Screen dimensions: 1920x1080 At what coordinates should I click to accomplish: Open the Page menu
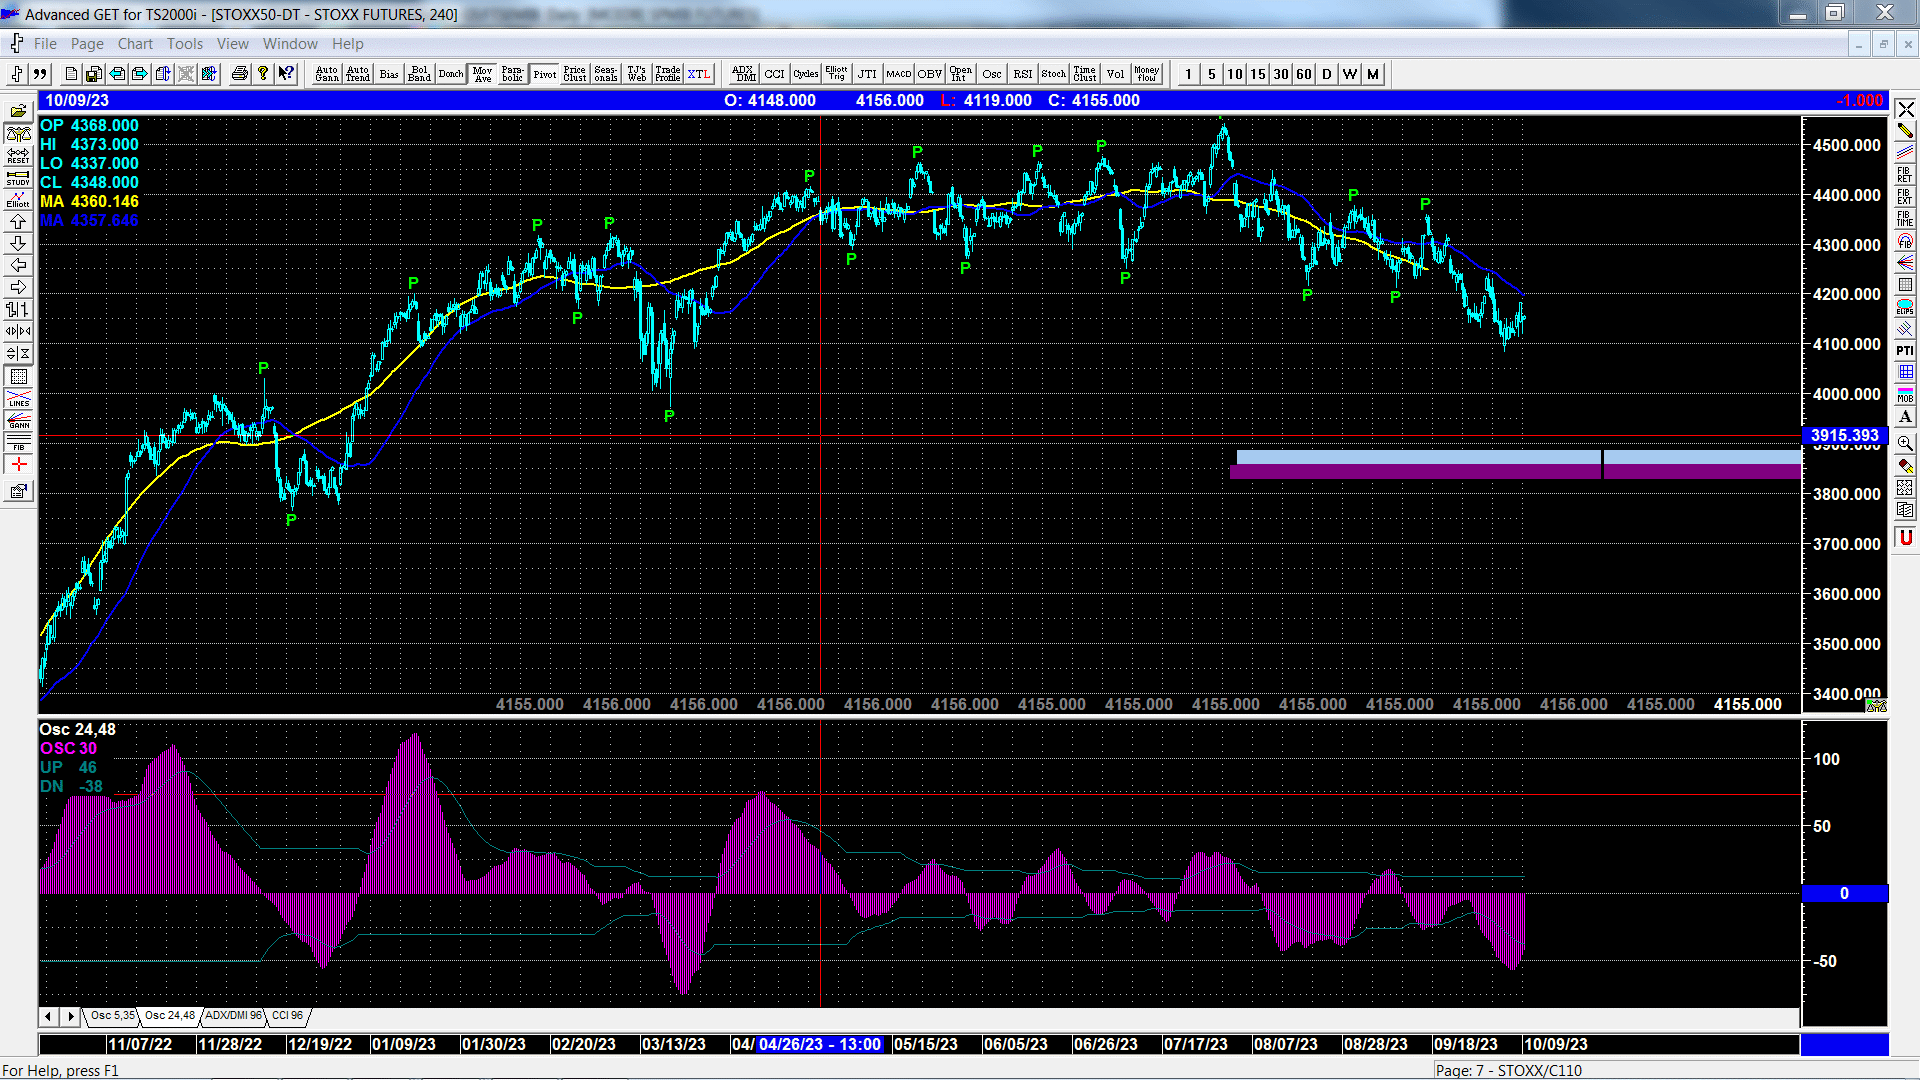click(87, 44)
